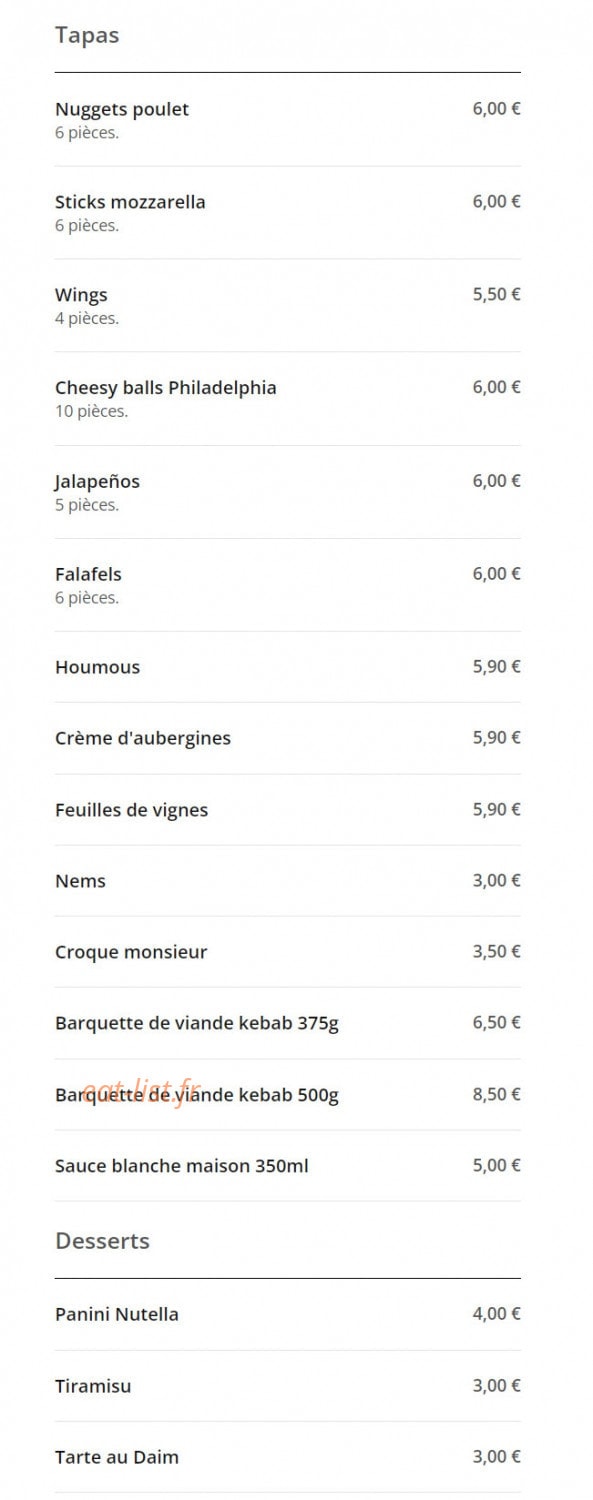Choose Sticks mozzarella from the Tapas list
The width and height of the screenshot is (593, 1500).
tap(288, 213)
